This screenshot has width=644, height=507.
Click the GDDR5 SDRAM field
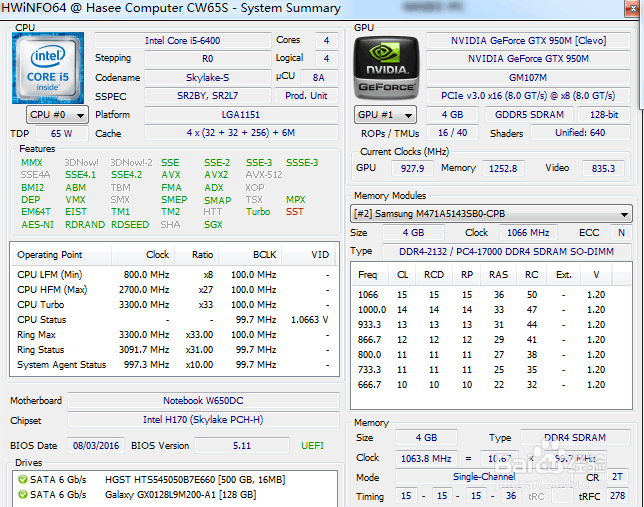(x=529, y=115)
